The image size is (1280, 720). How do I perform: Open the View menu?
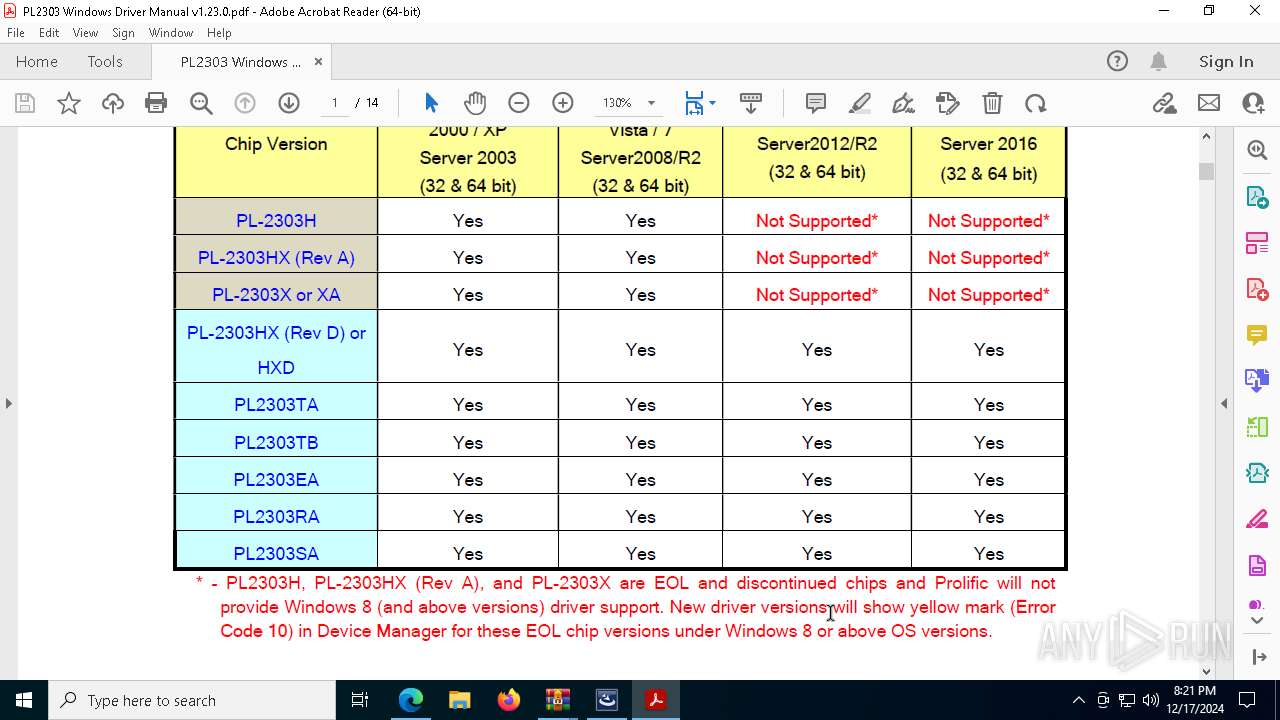85,33
